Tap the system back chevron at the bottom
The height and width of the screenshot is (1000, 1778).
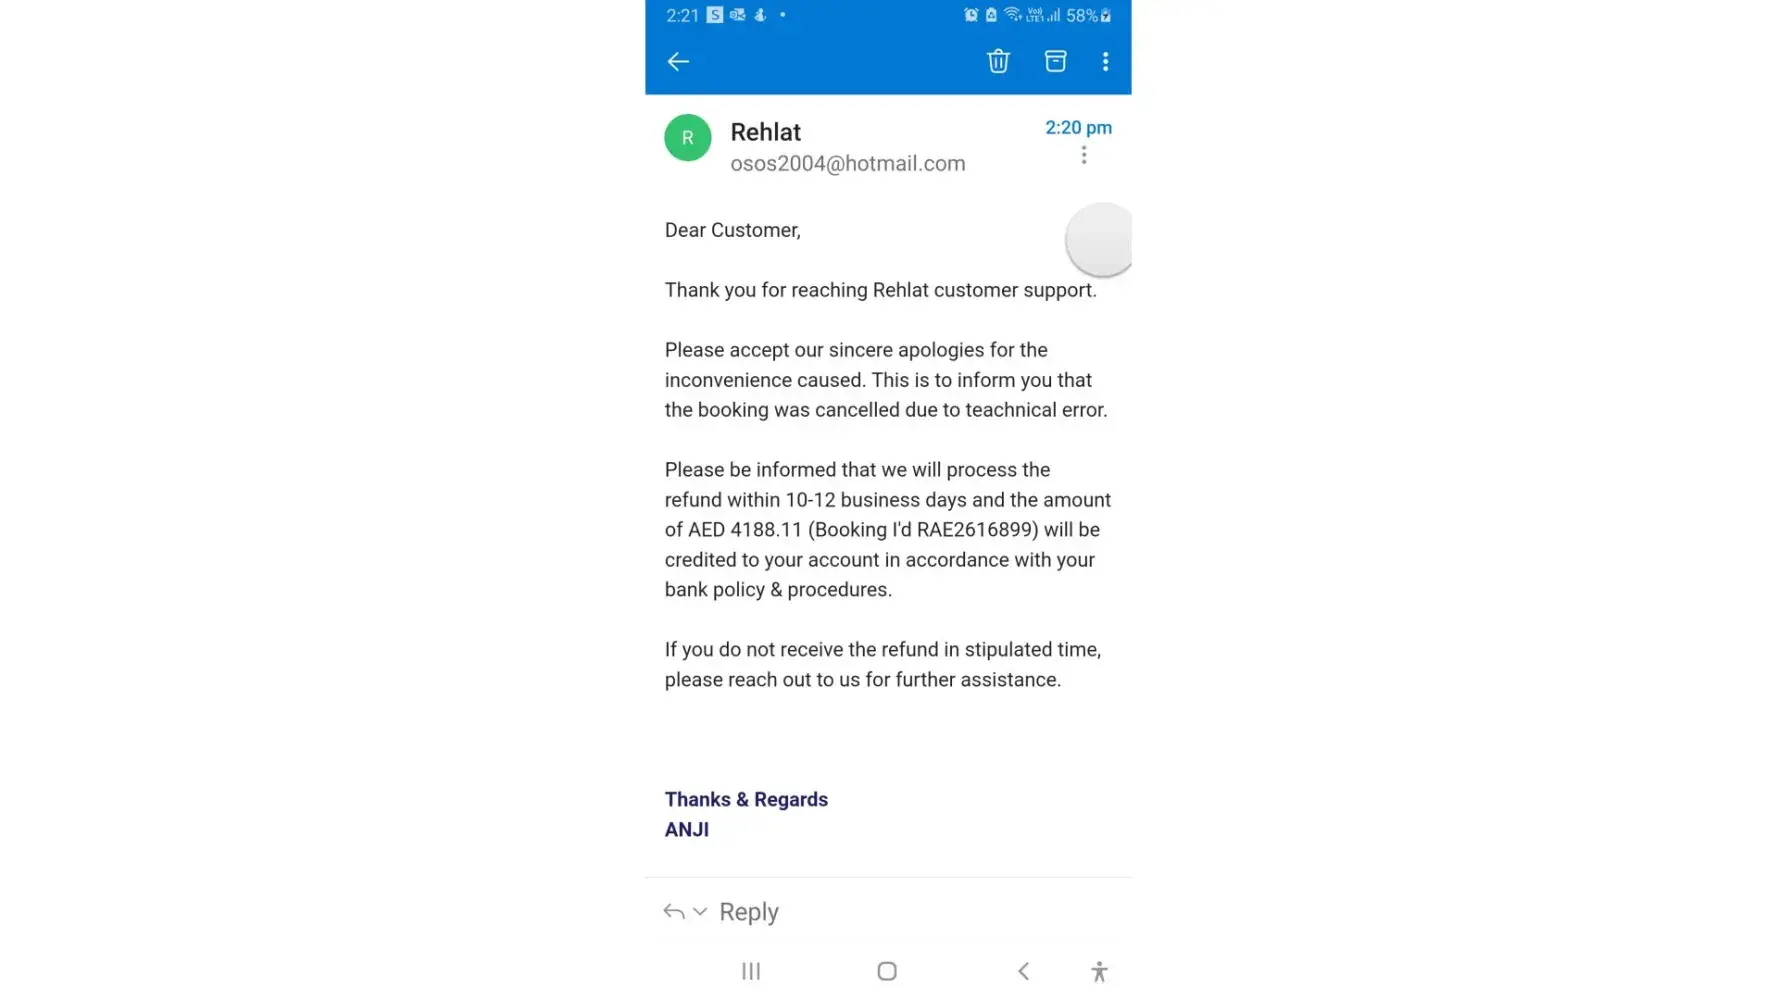[x=1023, y=971]
